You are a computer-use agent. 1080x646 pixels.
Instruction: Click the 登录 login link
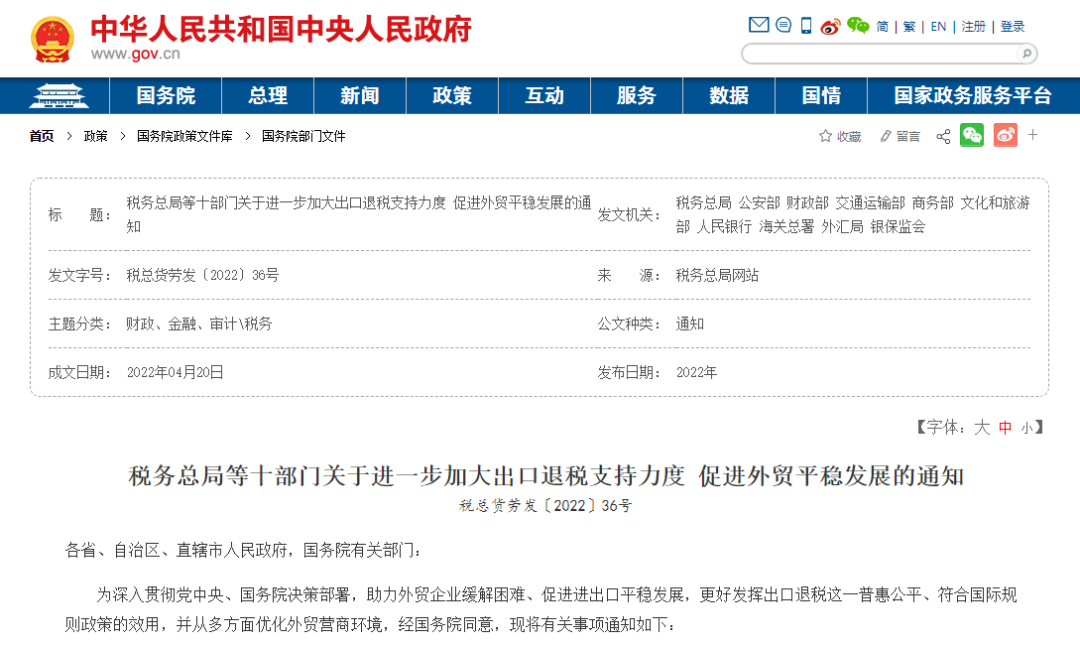(x=1012, y=27)
